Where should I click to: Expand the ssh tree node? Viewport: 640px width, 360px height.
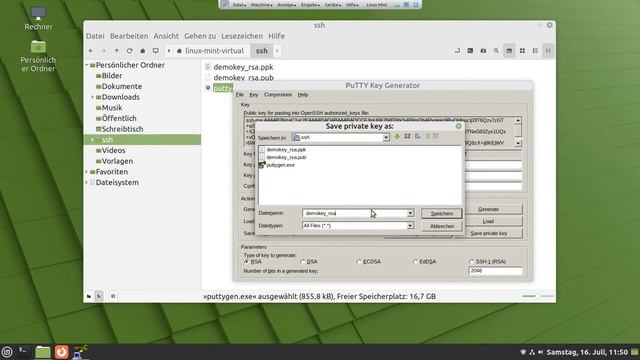tap(92, 140)
